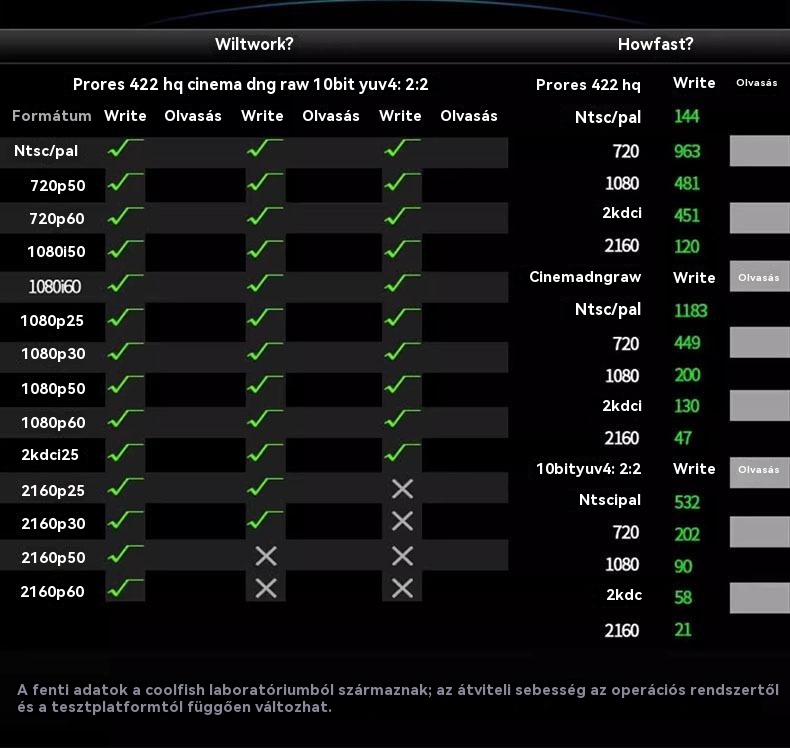This screenshot has width=790, height=748.
Task: Click the rightmost X in the 2160p50 row
Action: coord(402,556)
